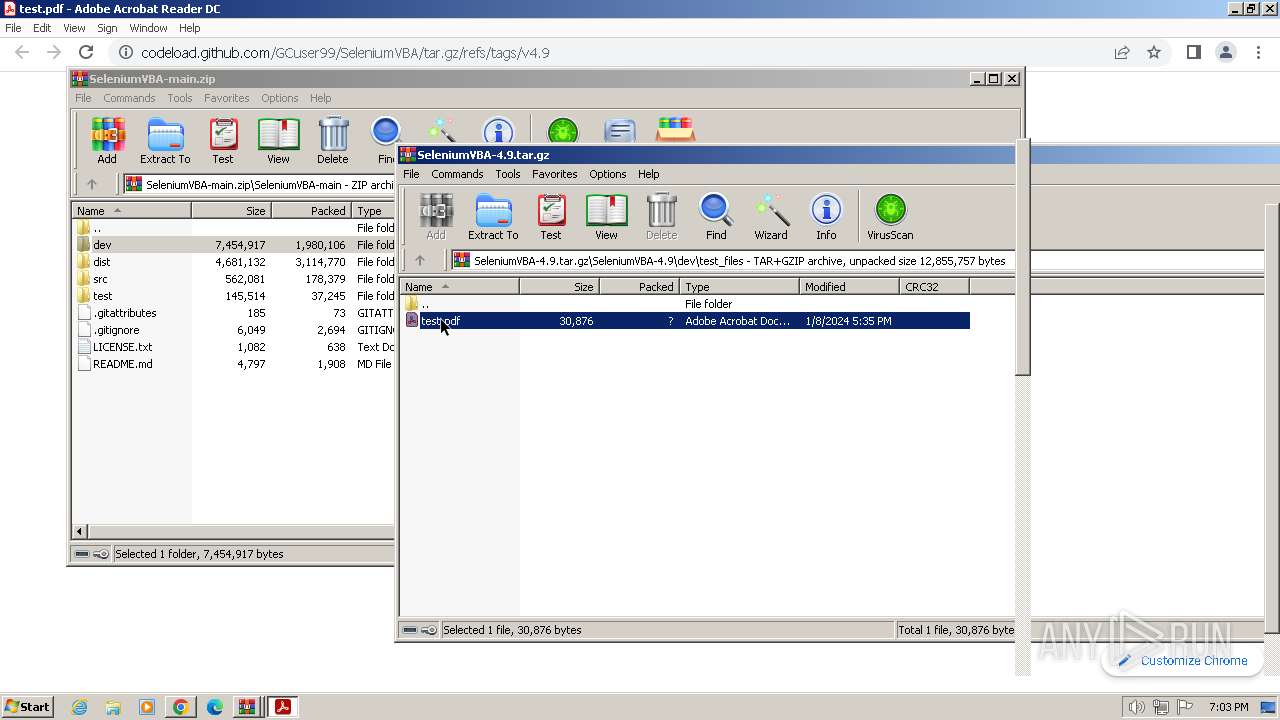Open Favorites menu in SeleniumVBA-4.9.tar.gz window
The width and height of the screenshot is (1280, 720).
555,174
